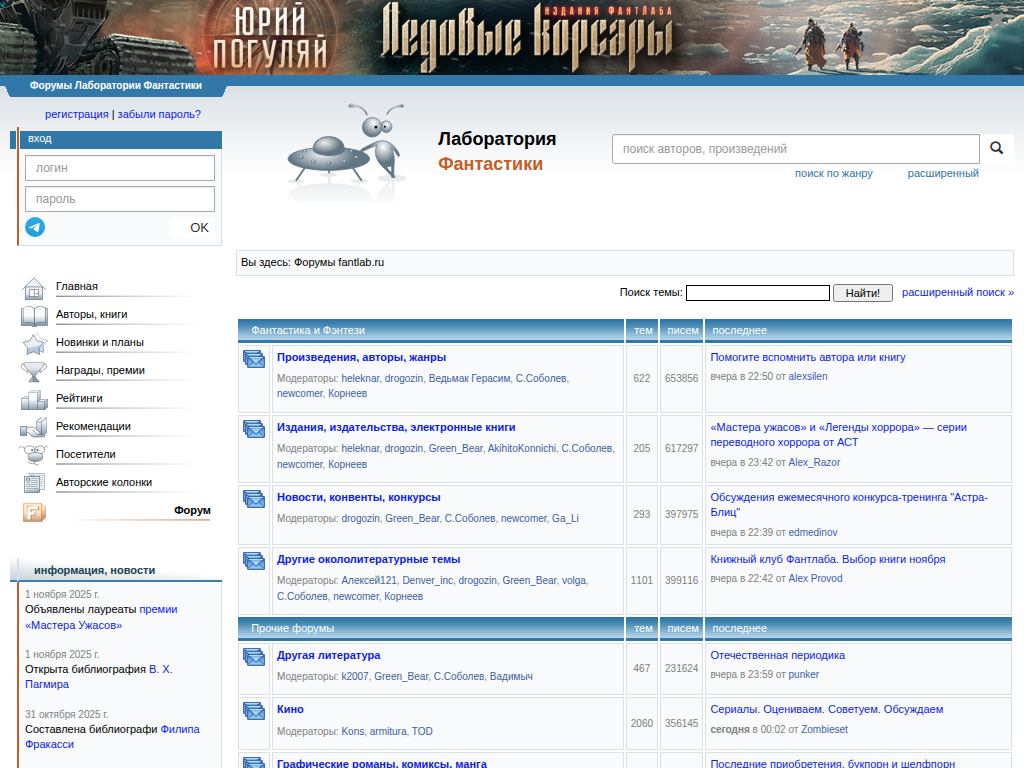Click the Поиск темы text box

tap(757, 293)
